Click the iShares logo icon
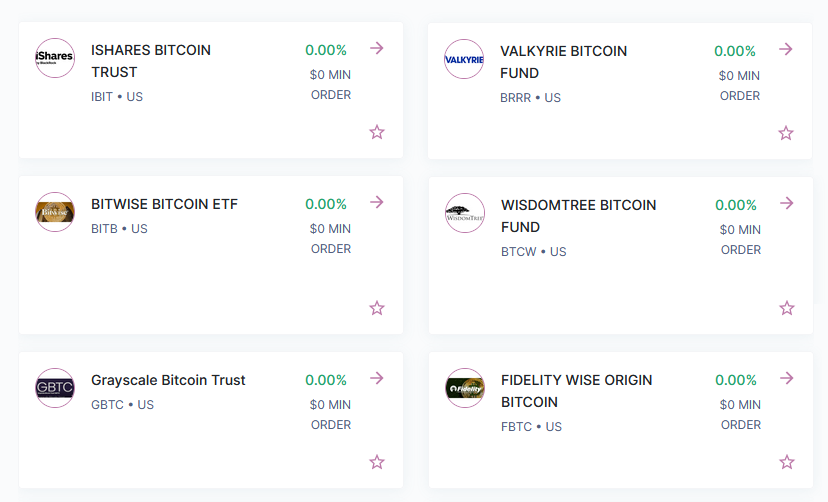 pos(55,58)
